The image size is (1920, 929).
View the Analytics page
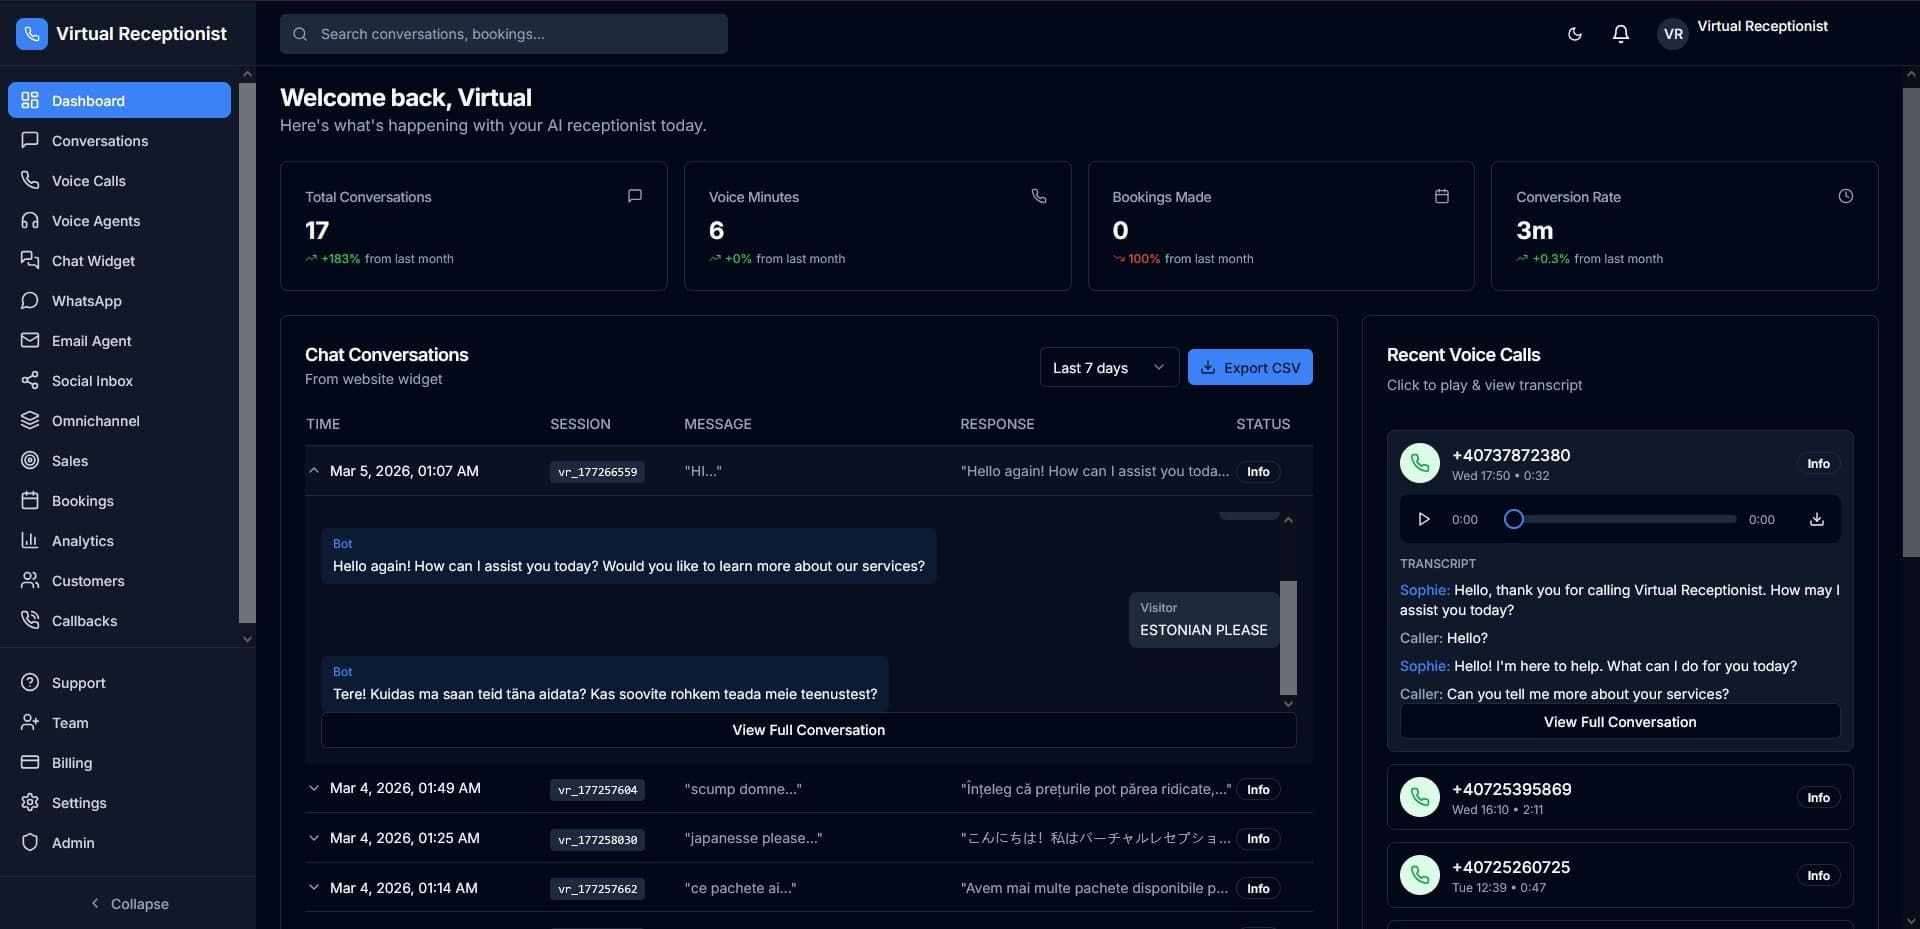[x=83, y=540]
